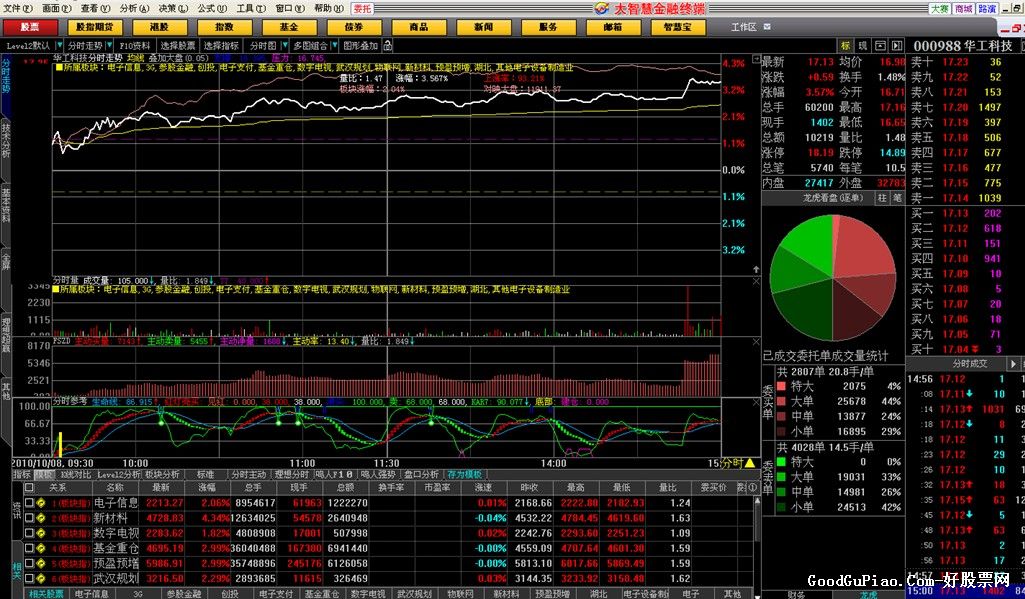Open the Level2默认 dropdown arrow
Image resolution: width=1025 pixels, height=599 pixels.
(59, 45)
